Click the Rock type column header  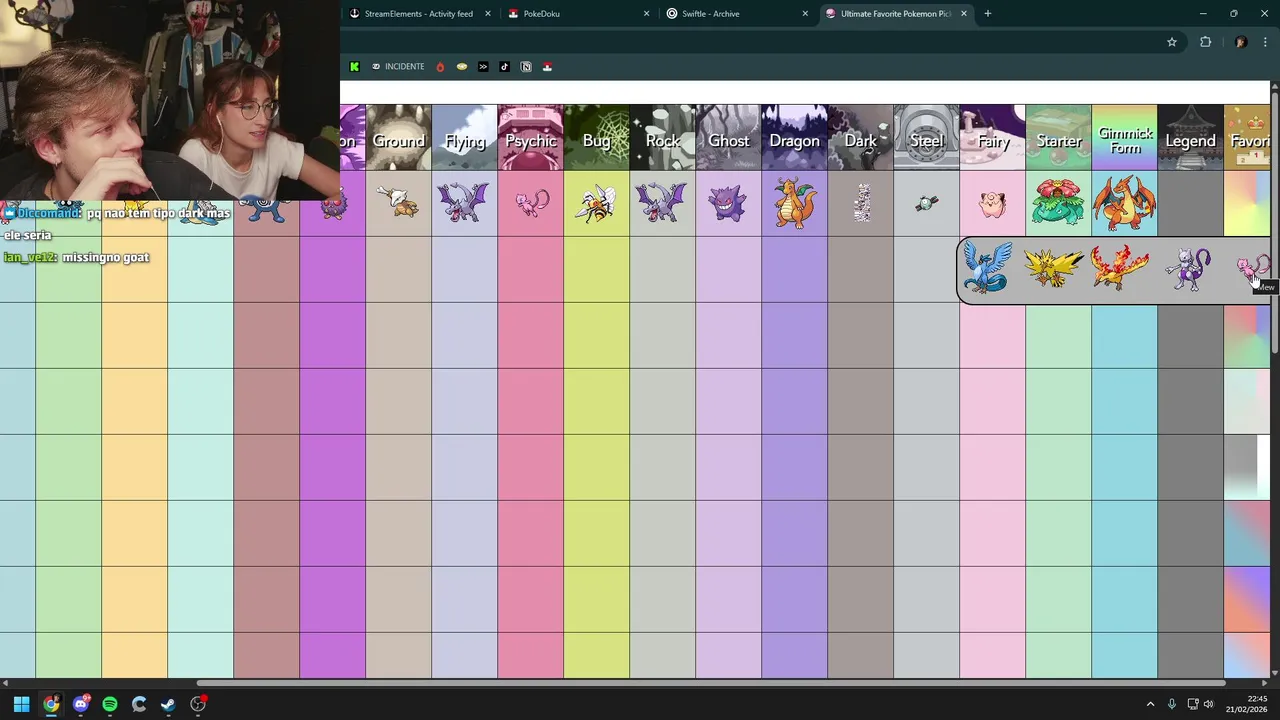(x=663, y=137)
